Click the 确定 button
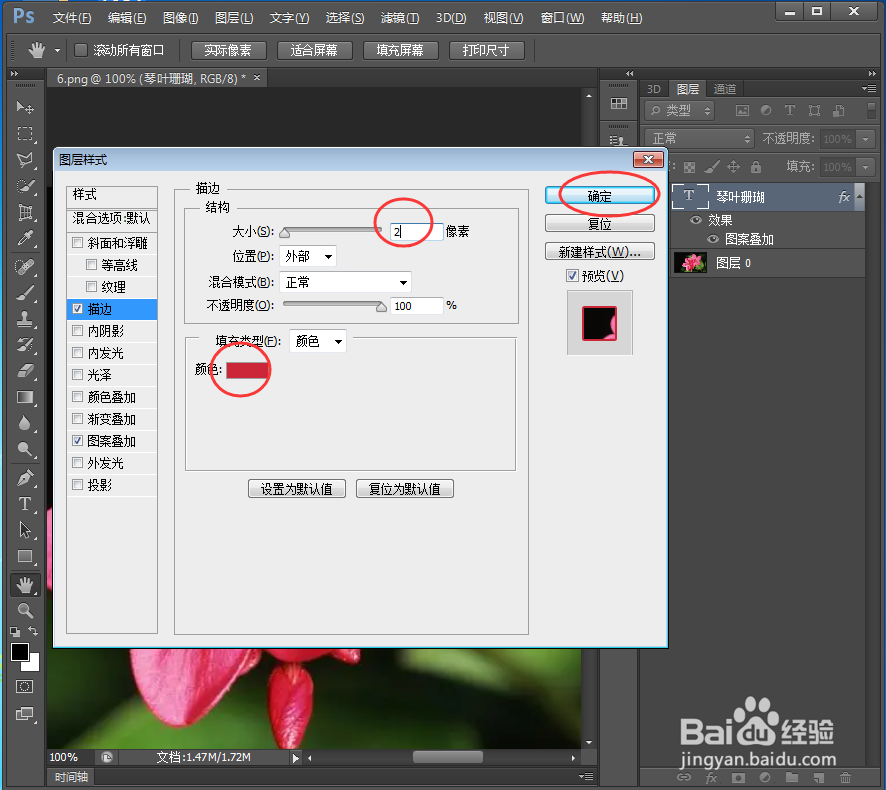Image resolution: width=886 pixels, height=790 pixels. (600, 196)
